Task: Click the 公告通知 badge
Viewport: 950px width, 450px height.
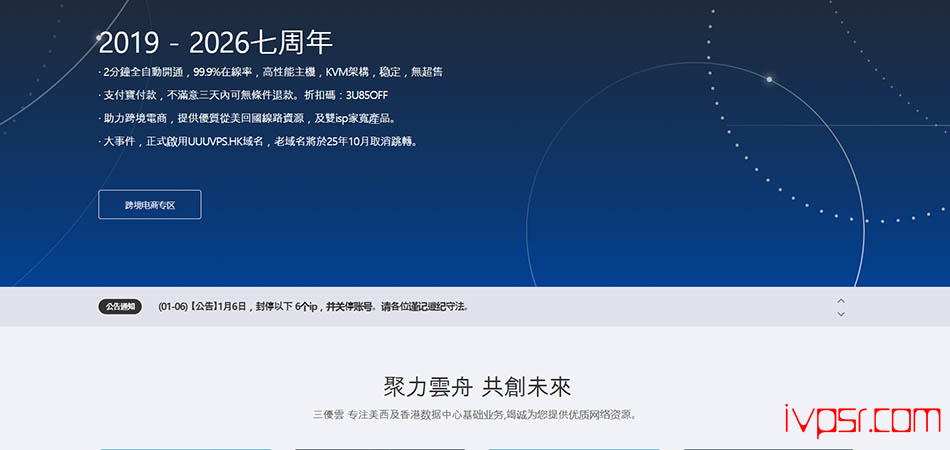Action: coord(120,306)
